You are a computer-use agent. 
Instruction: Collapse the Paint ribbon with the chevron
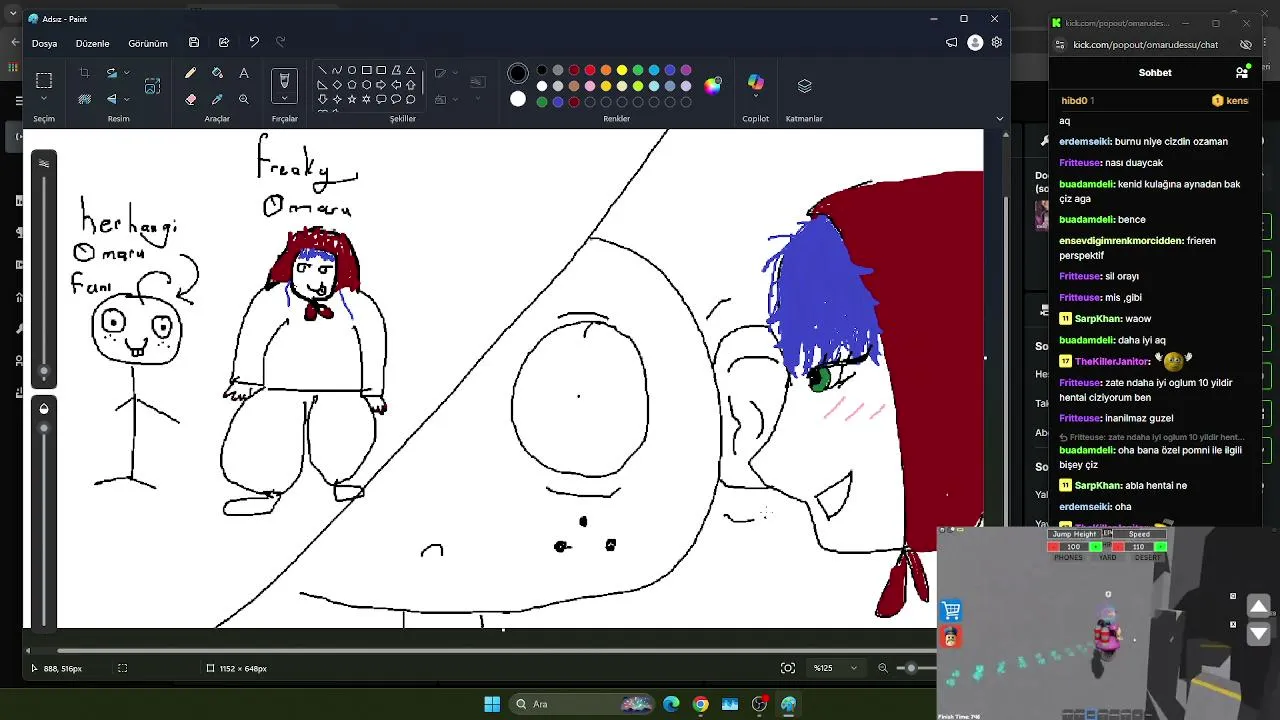tap(1000, 119)
